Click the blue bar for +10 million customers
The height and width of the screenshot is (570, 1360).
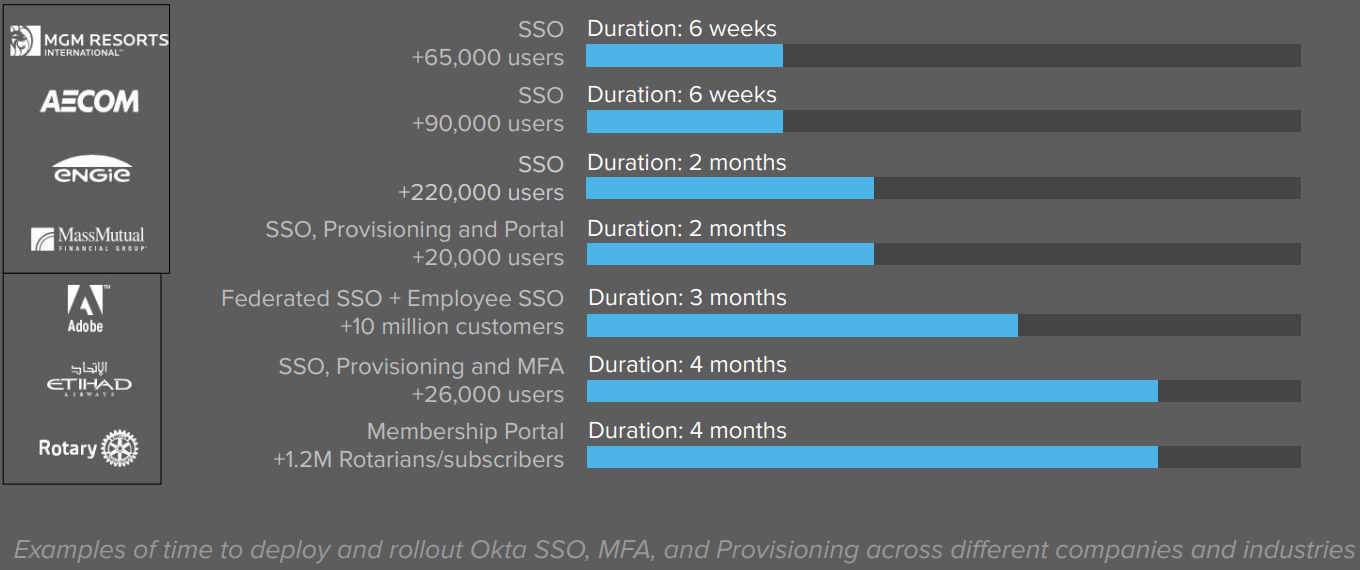(801, 325)
